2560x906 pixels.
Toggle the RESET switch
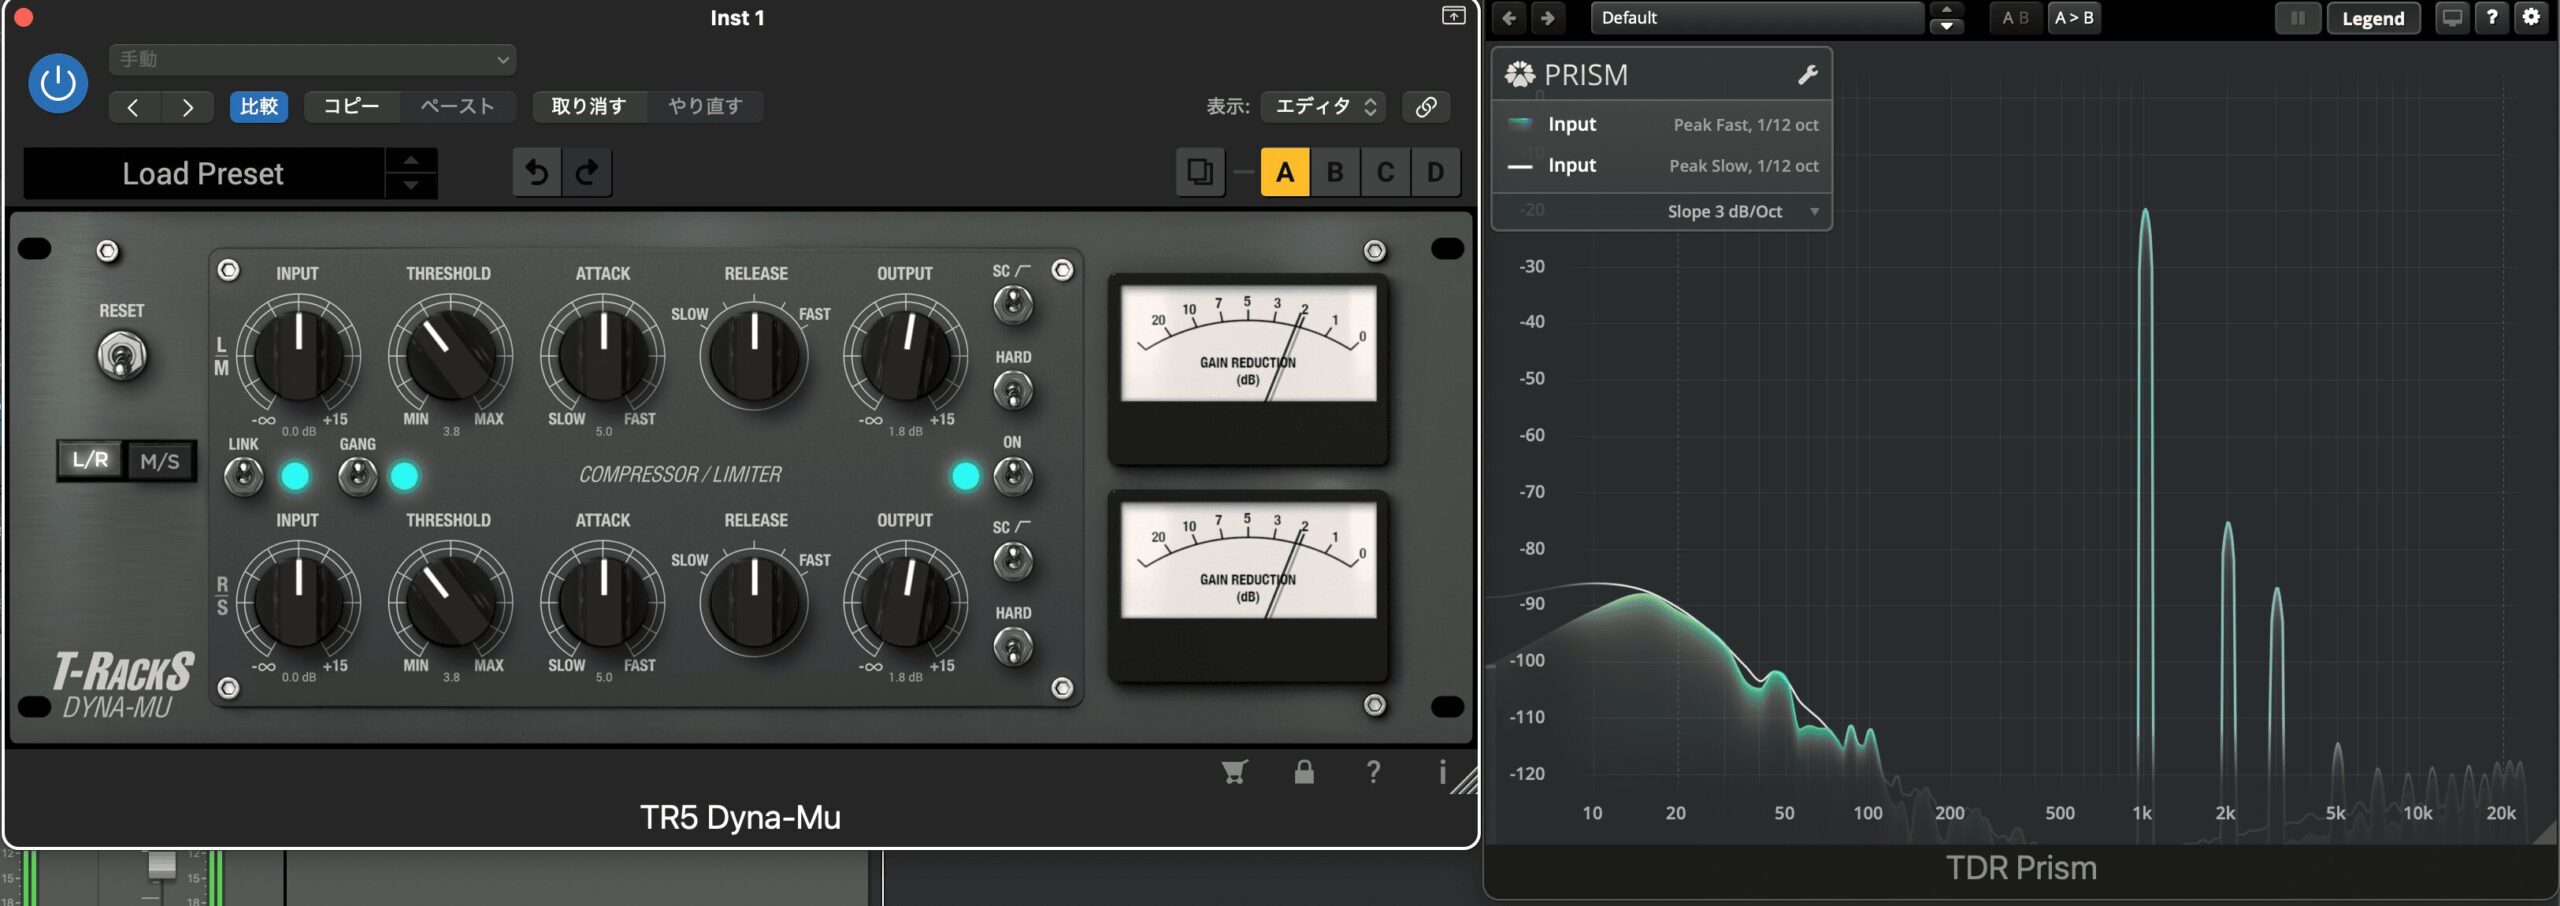click(x=121, y=356)
